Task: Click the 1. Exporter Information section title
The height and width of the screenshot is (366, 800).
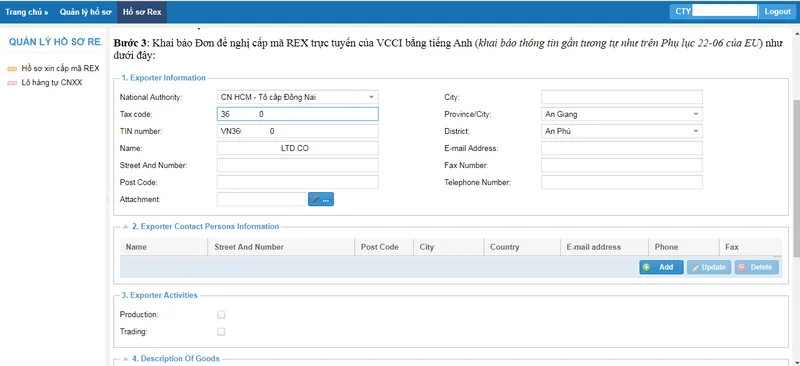Action: point(163,78)
